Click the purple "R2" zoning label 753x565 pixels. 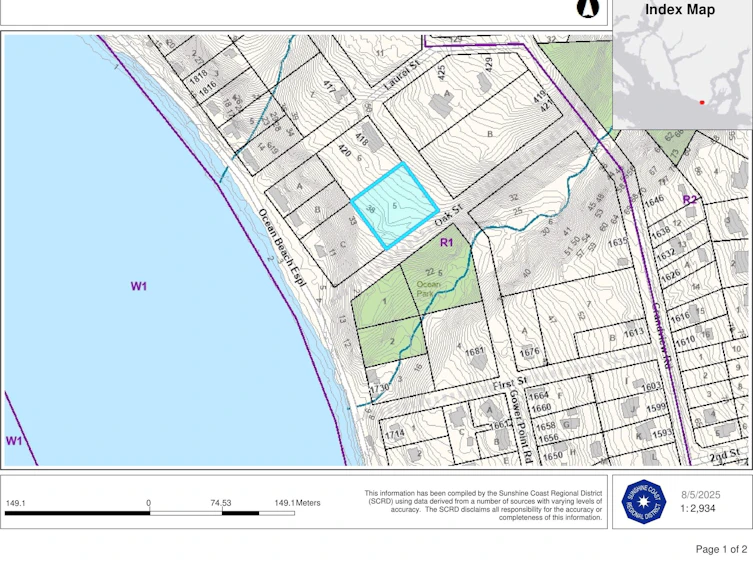coord(690,200)
